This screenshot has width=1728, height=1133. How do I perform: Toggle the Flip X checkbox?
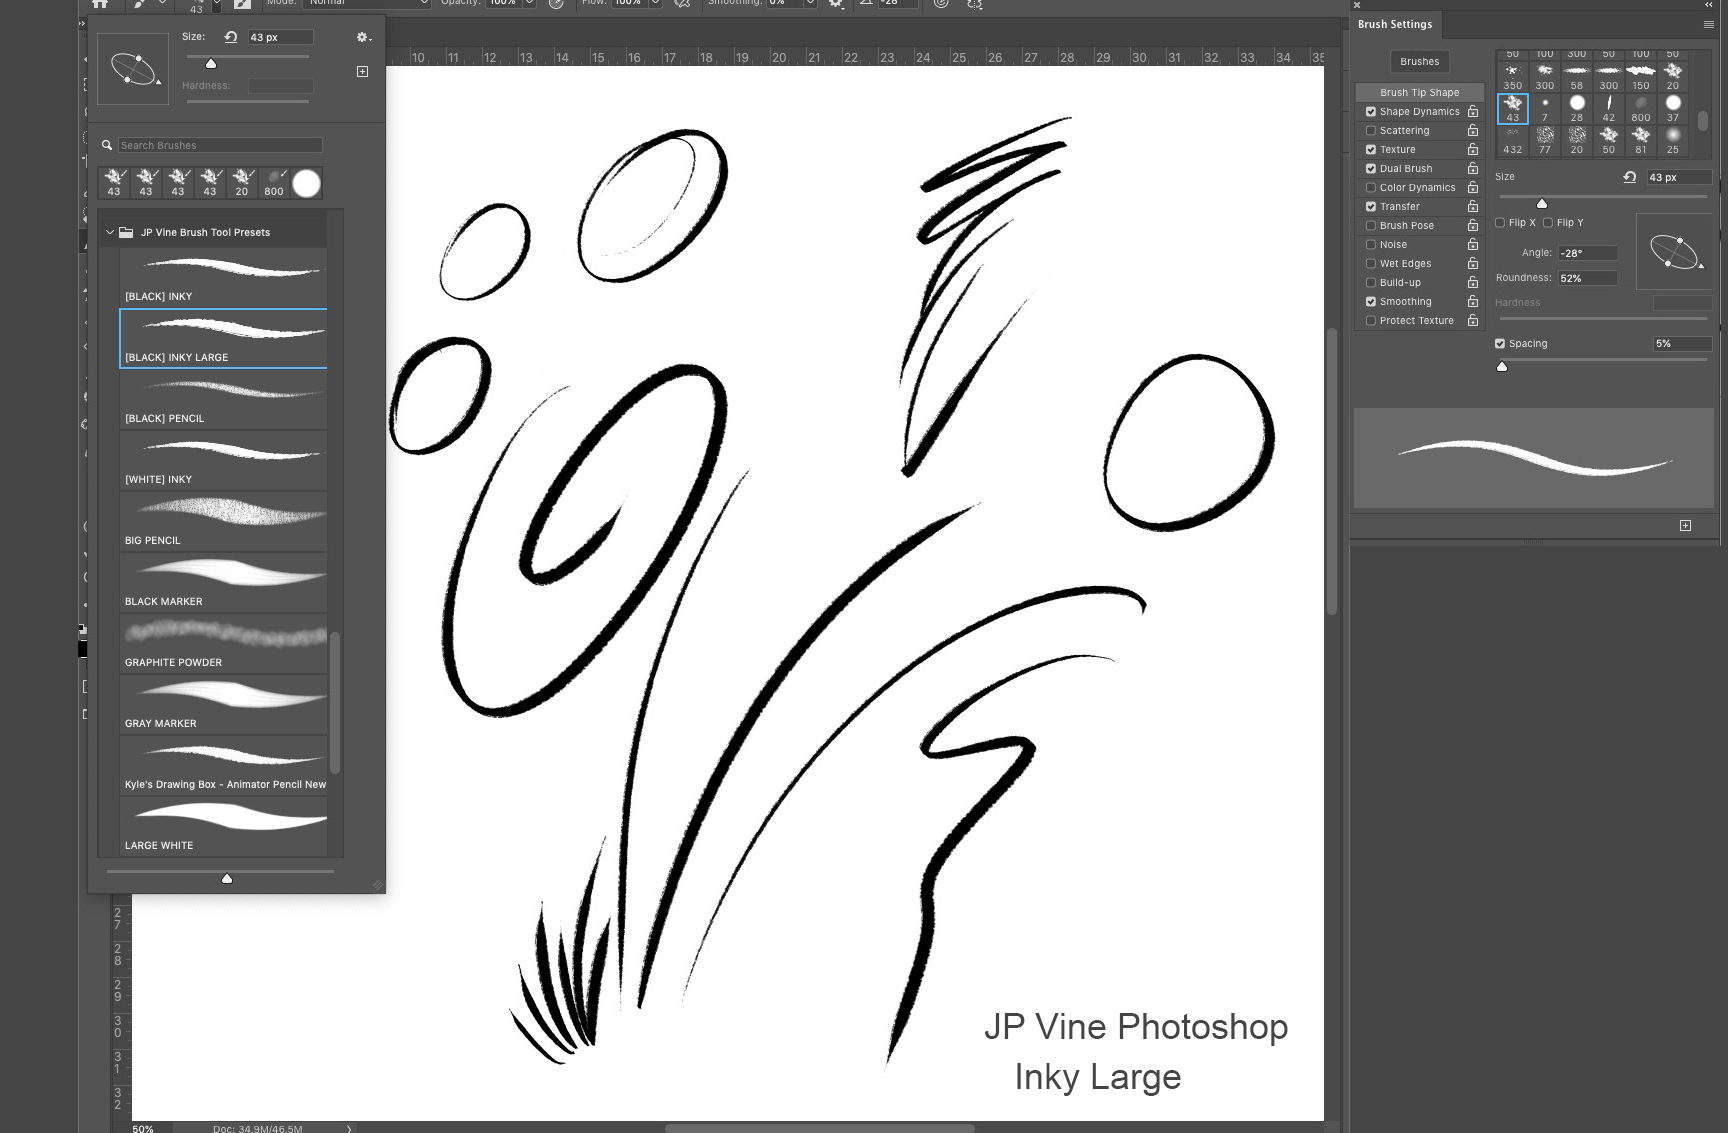tap(1500, 223)
